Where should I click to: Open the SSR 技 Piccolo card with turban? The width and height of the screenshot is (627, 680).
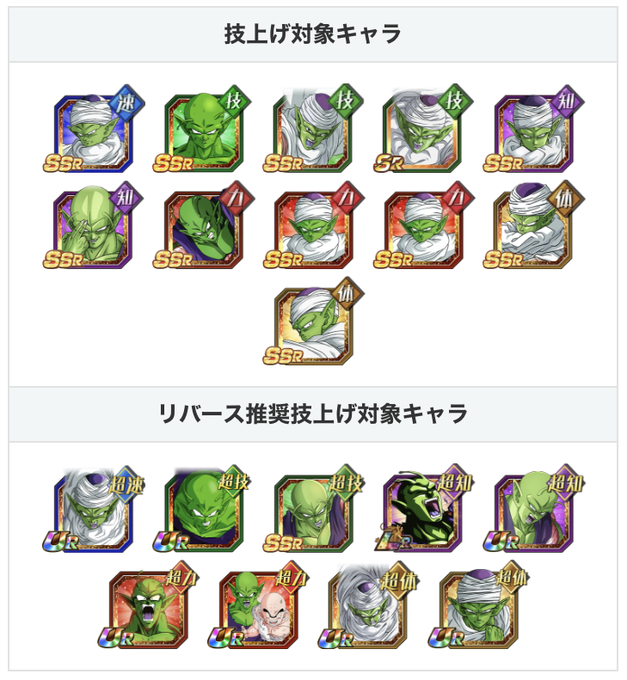pos(313,129)
